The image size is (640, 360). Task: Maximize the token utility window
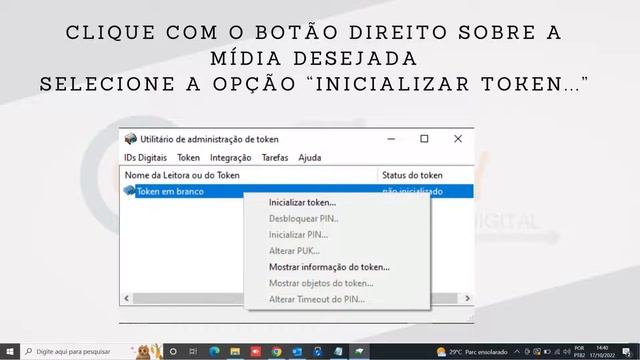(x=424, y=139)
